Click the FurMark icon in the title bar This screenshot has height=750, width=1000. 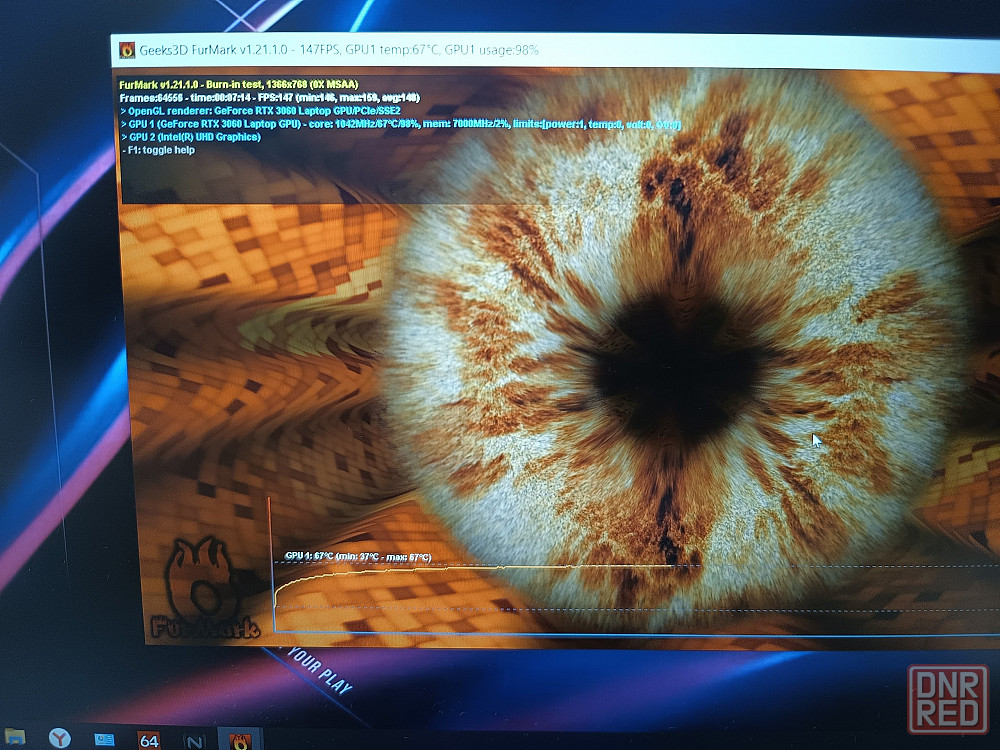click(127, 50)
